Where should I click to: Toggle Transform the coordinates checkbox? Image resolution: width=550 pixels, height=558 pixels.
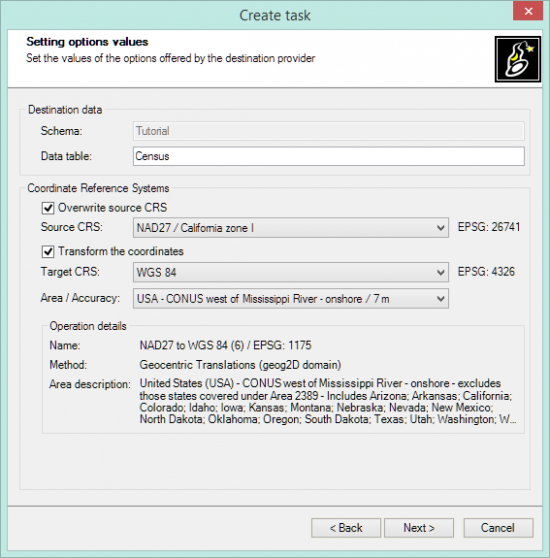(x=48, y=252)
